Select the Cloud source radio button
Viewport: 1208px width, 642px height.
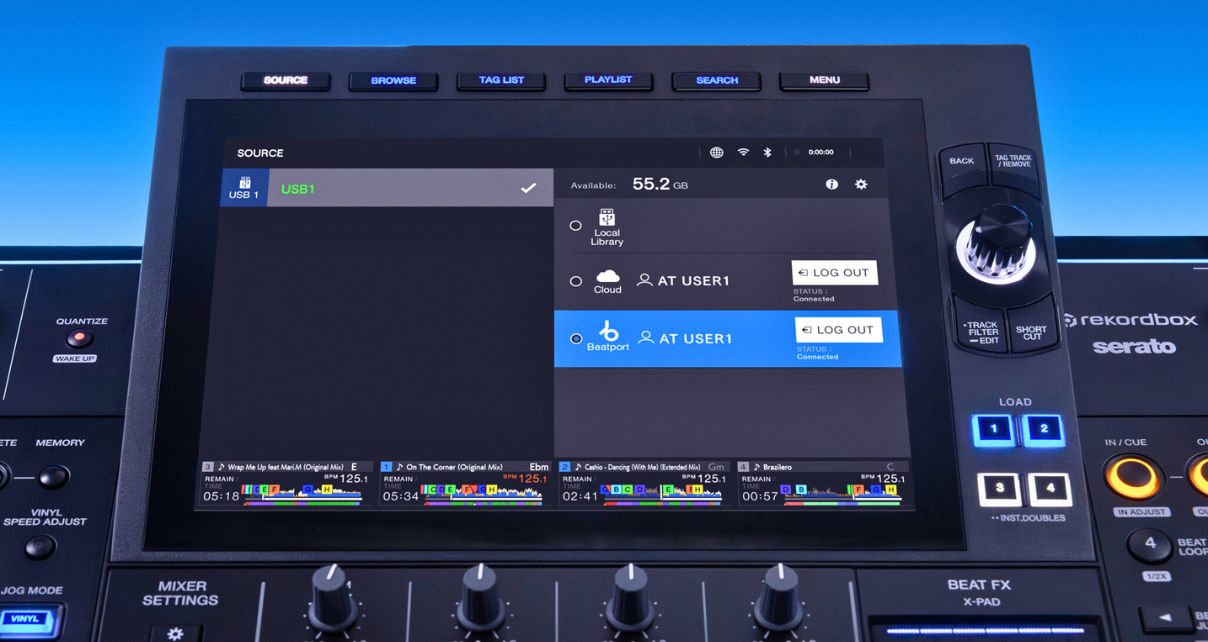(x=576, y=282)
